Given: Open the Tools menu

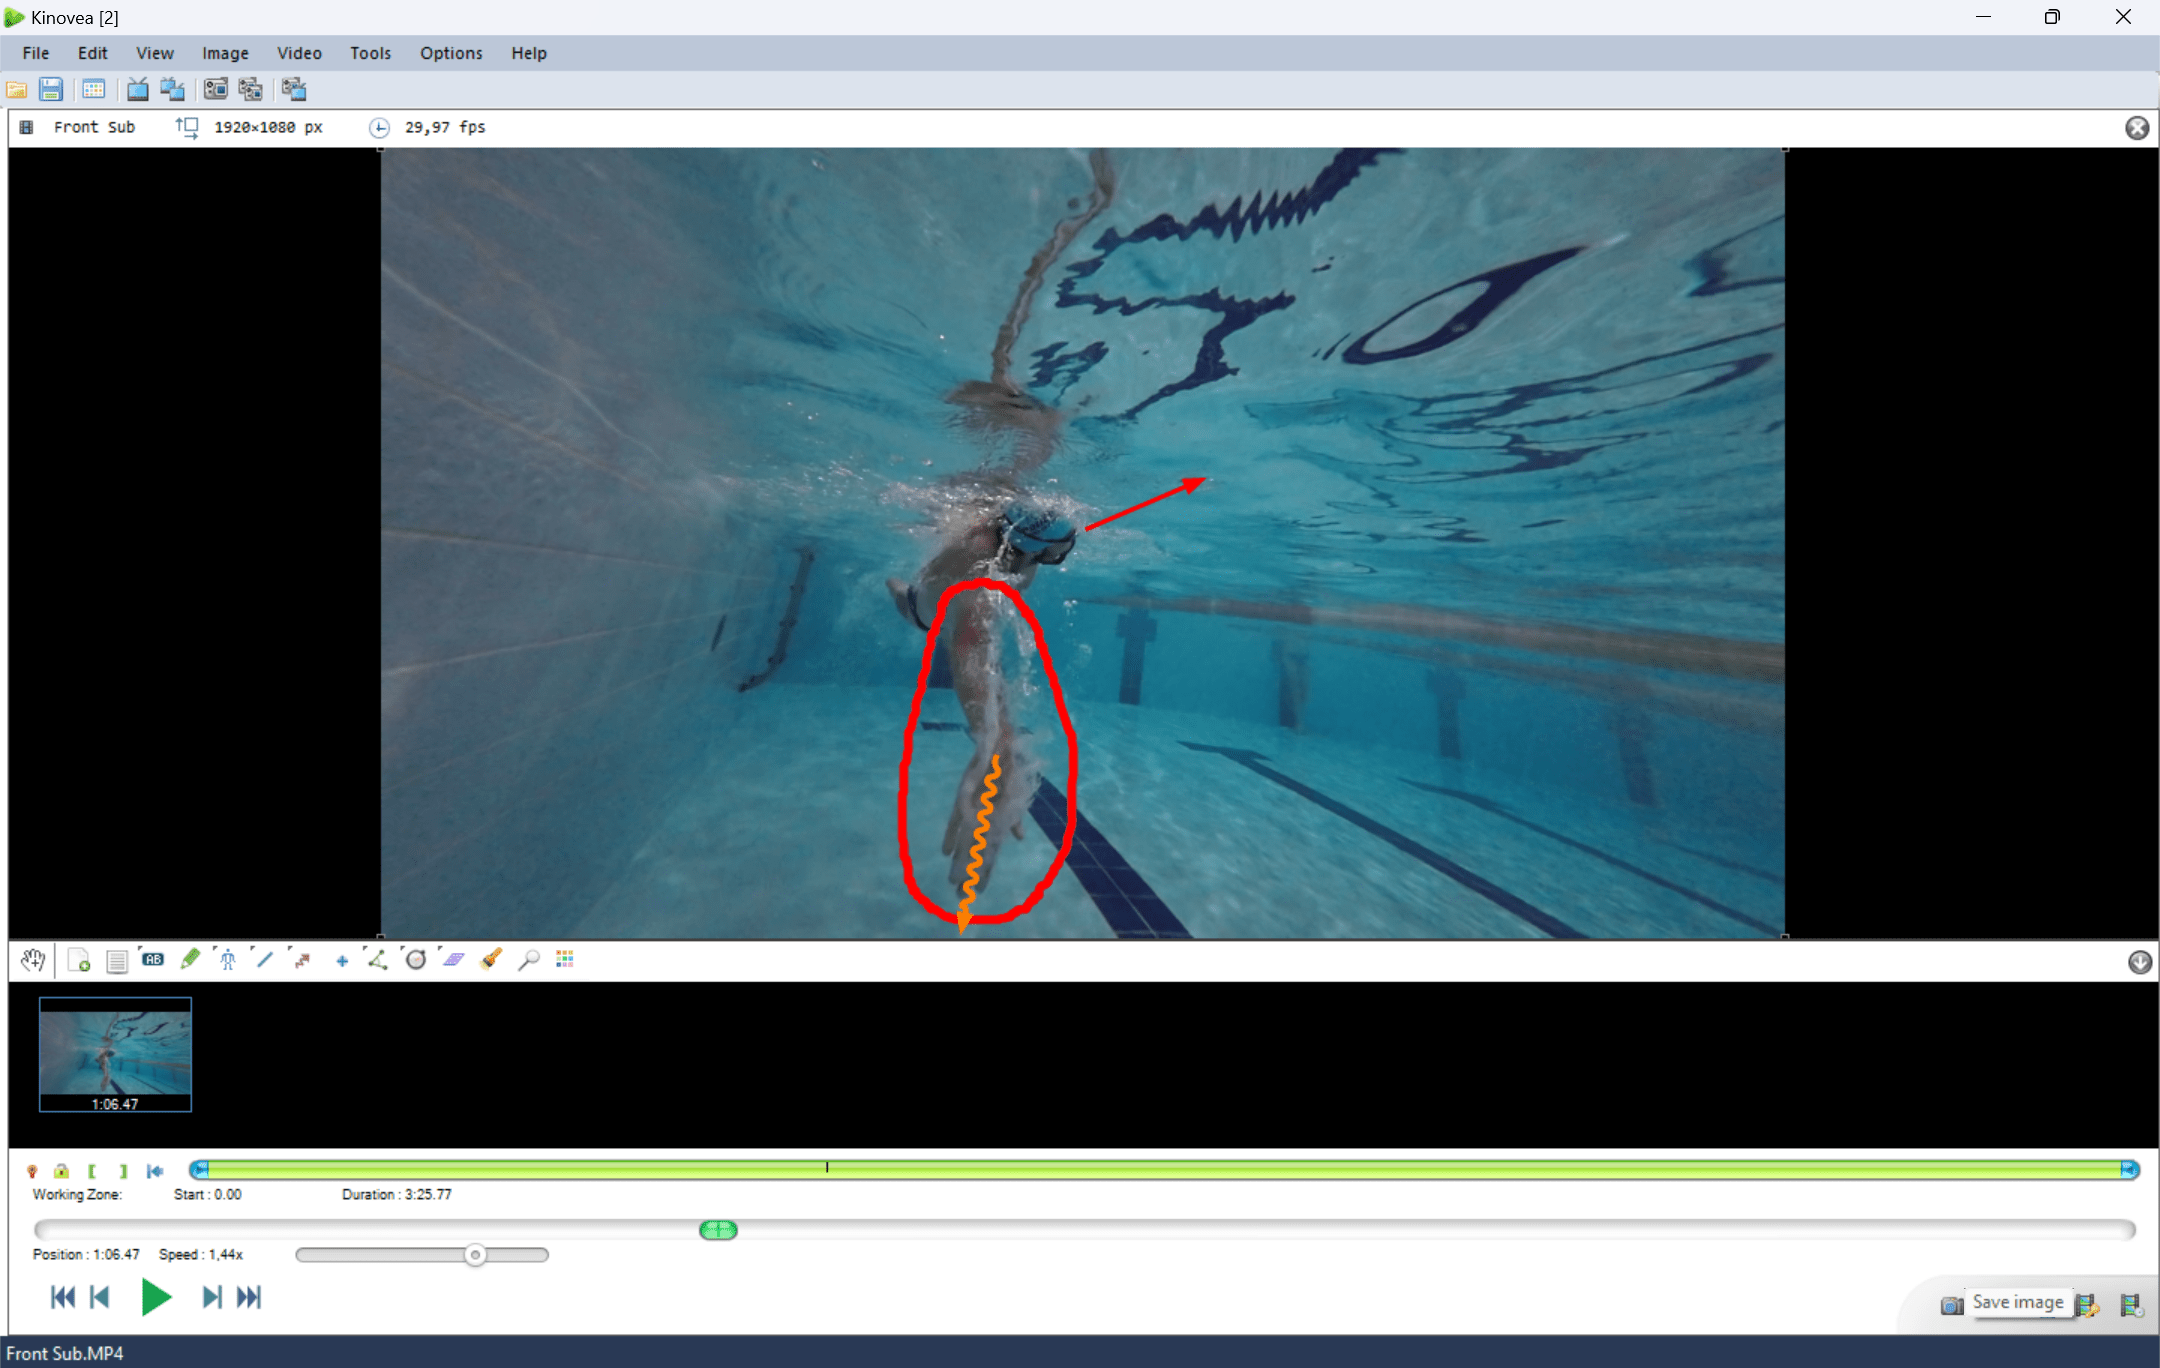Looking at the screenshot, I should 370,53.
